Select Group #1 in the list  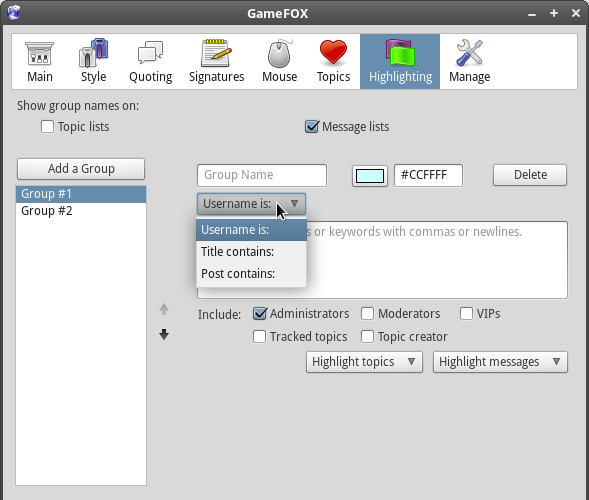pos(81,194)
